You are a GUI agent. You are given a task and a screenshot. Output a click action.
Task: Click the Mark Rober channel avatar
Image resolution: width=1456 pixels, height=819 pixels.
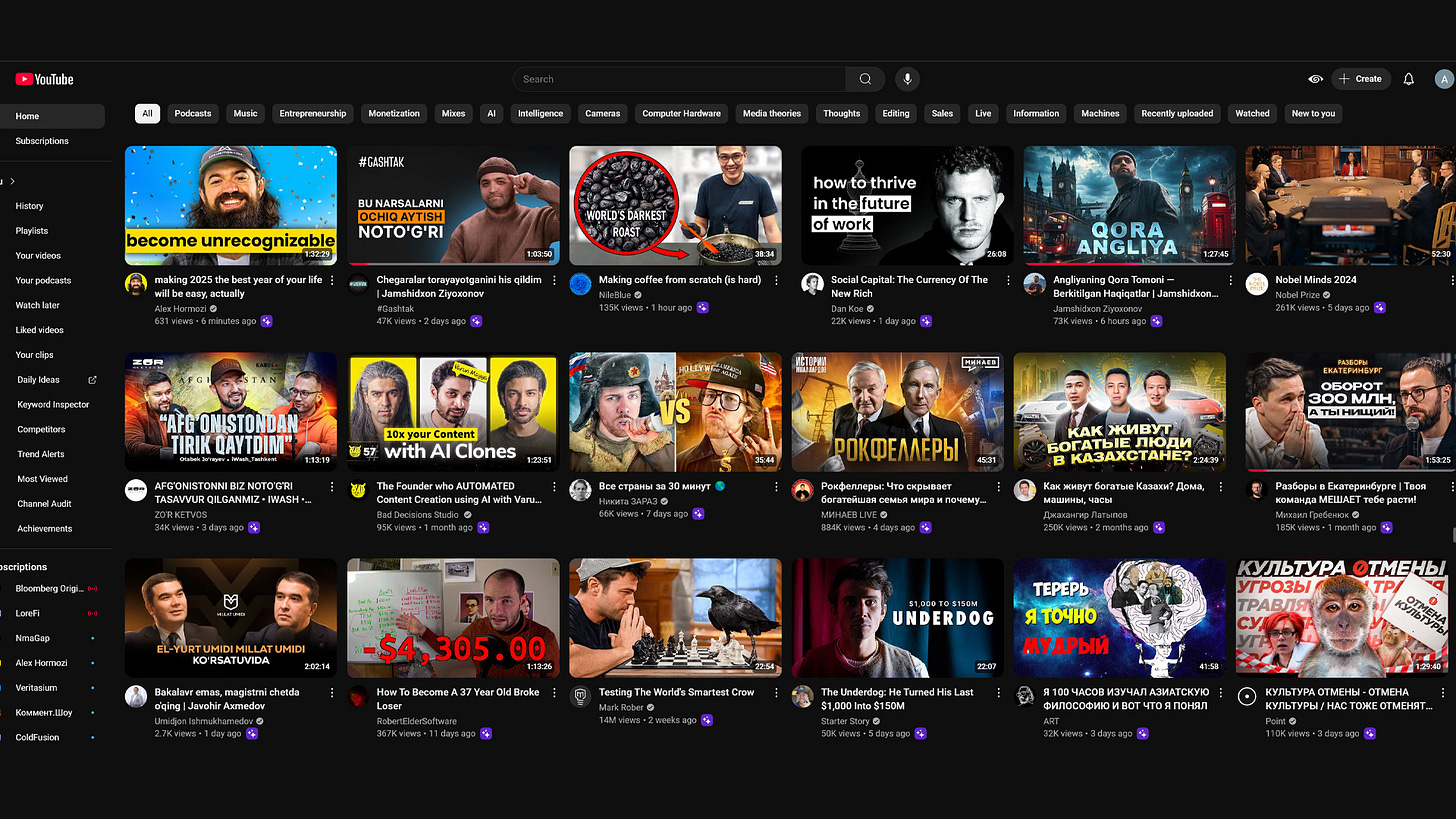point(581,696)
